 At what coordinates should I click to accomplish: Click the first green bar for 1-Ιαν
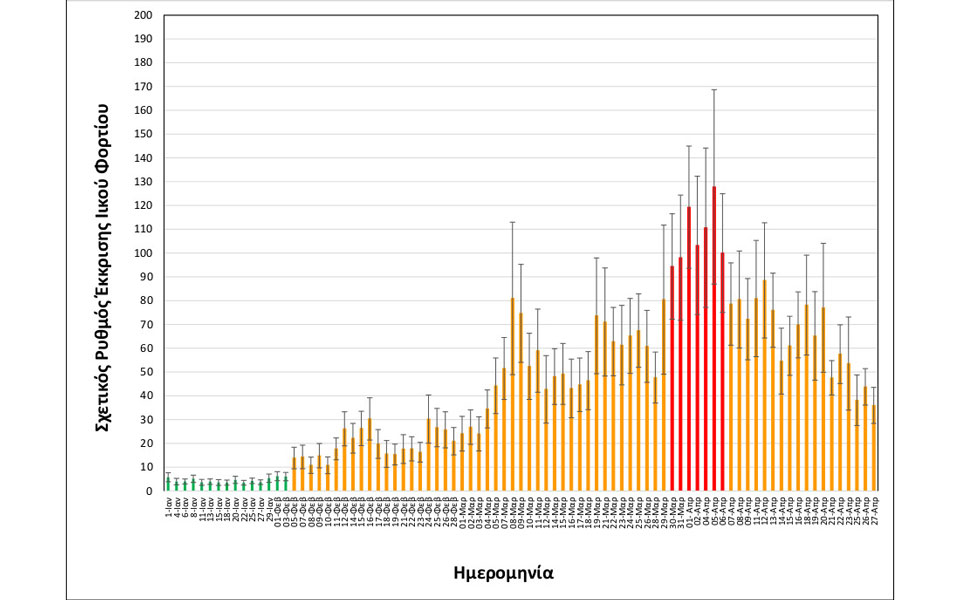[x=168, y=484]
